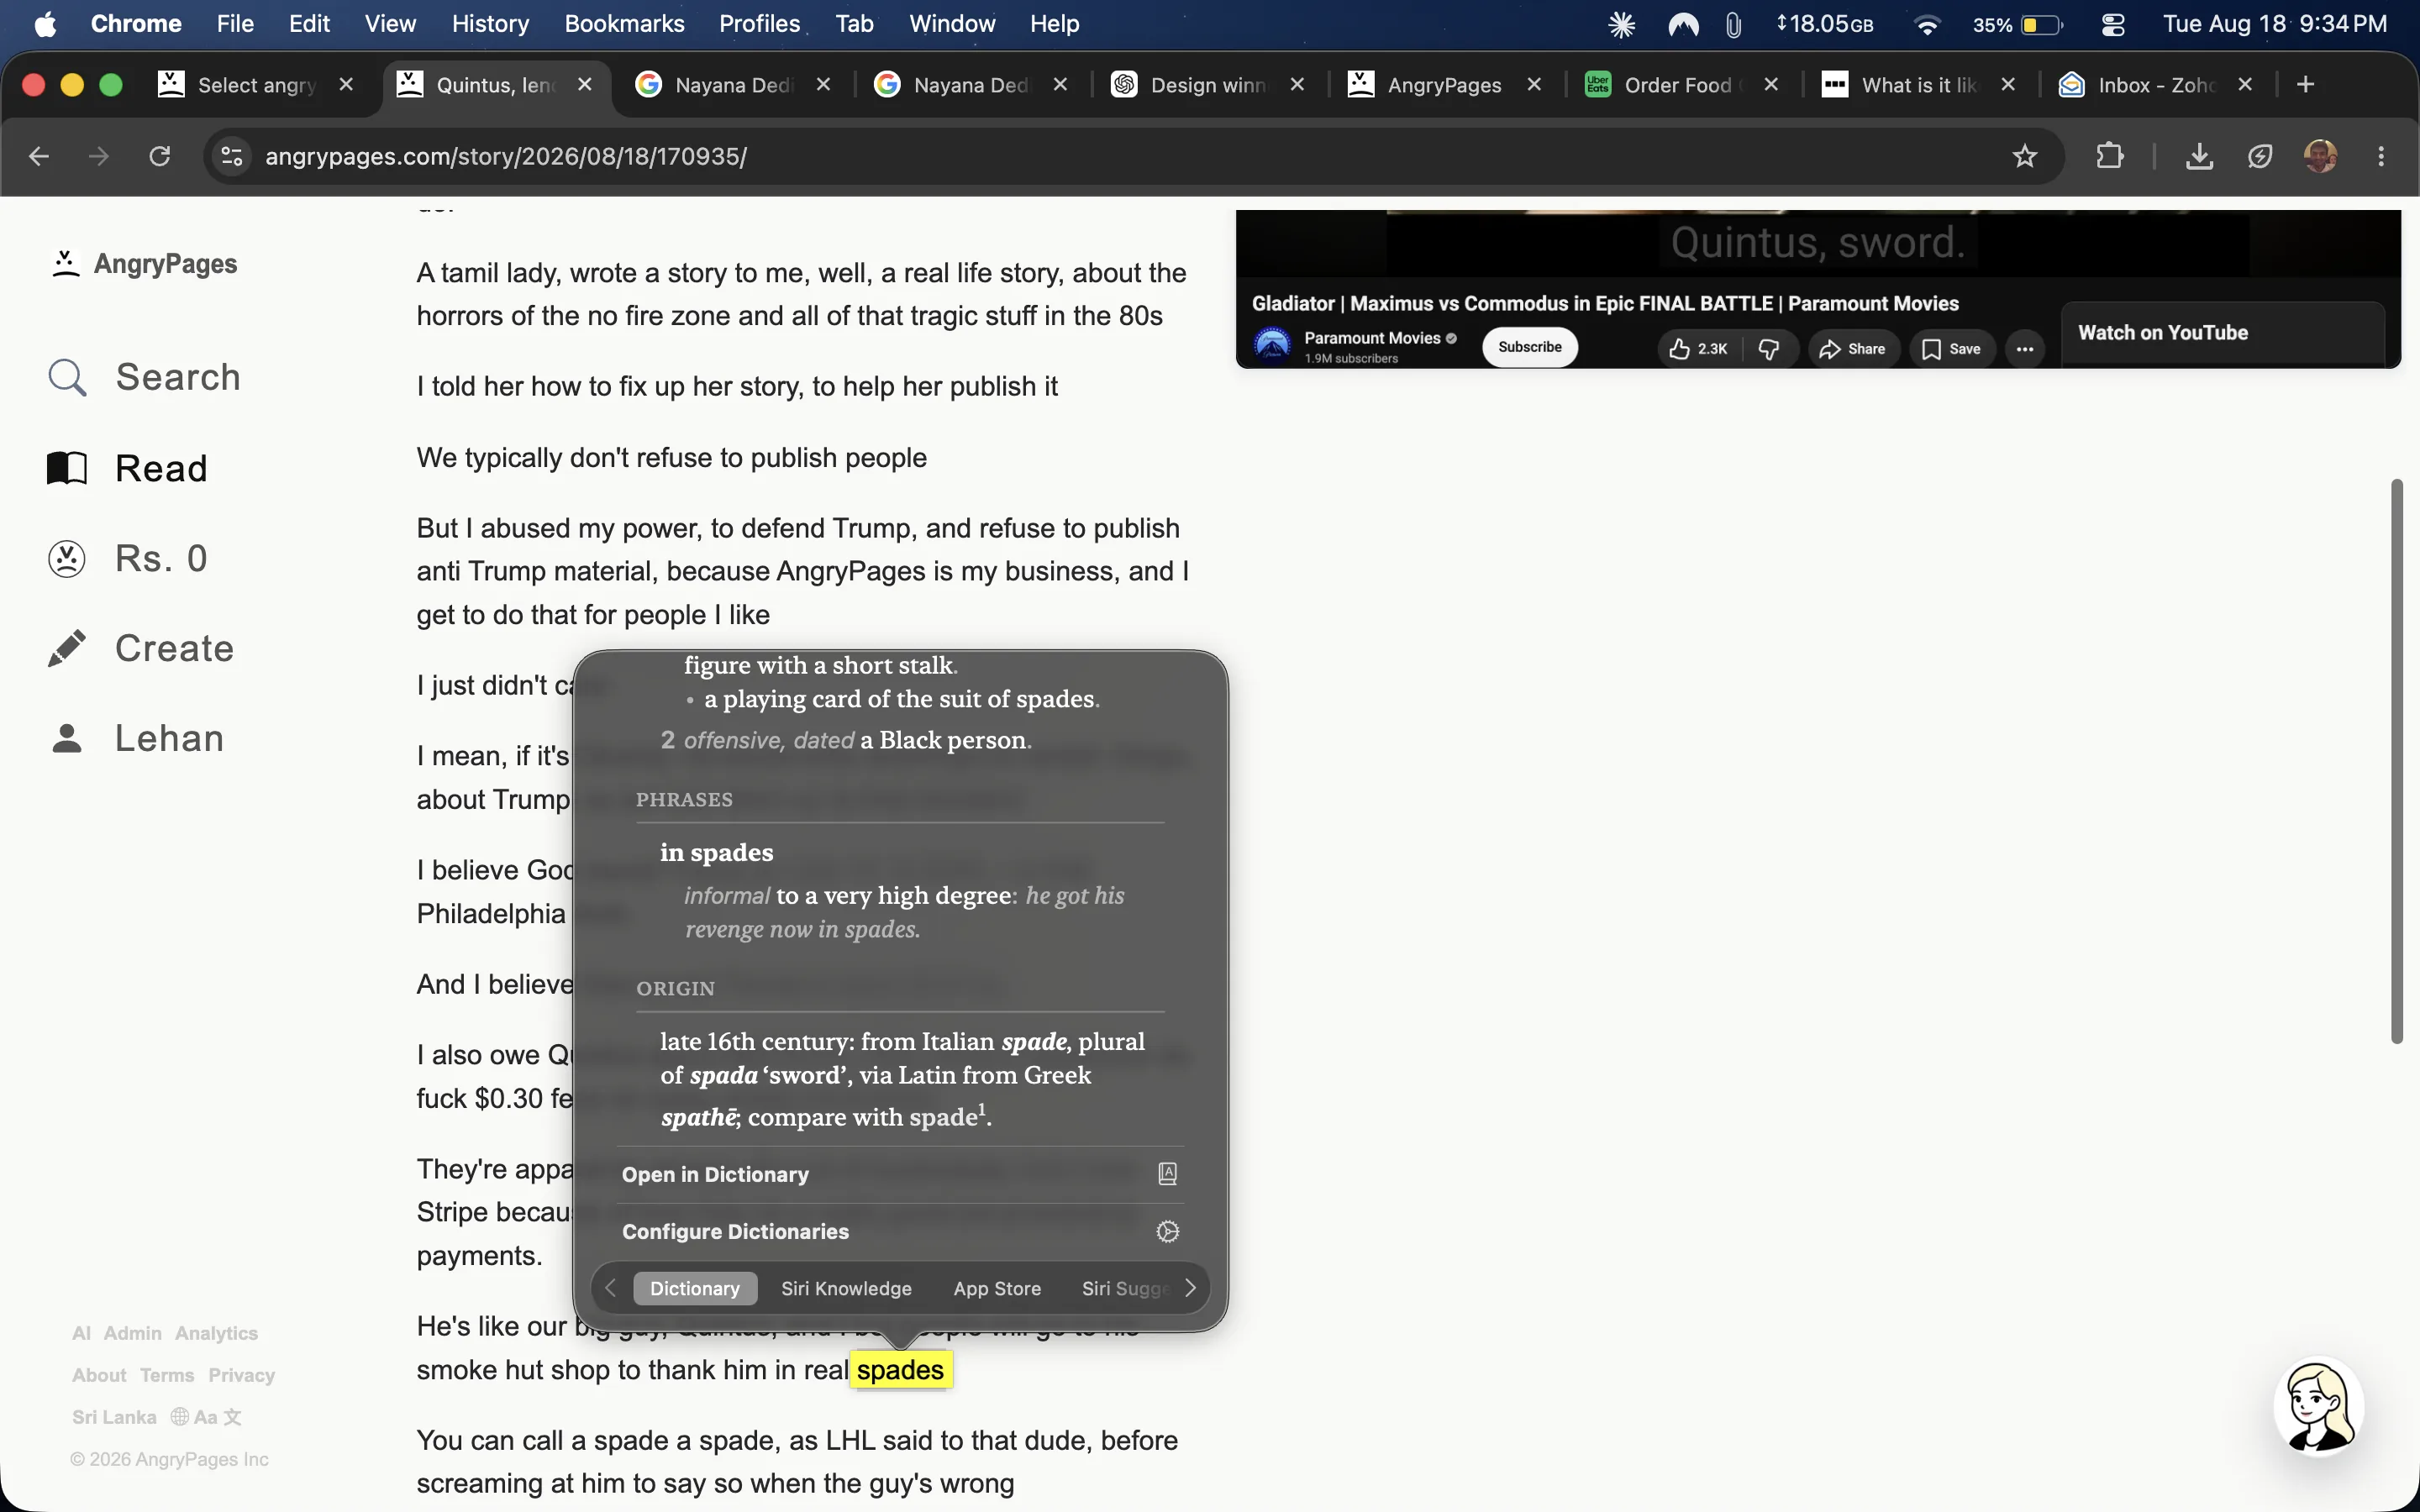
Task: Open the Bookmarks menu
Action: (624, 24)
